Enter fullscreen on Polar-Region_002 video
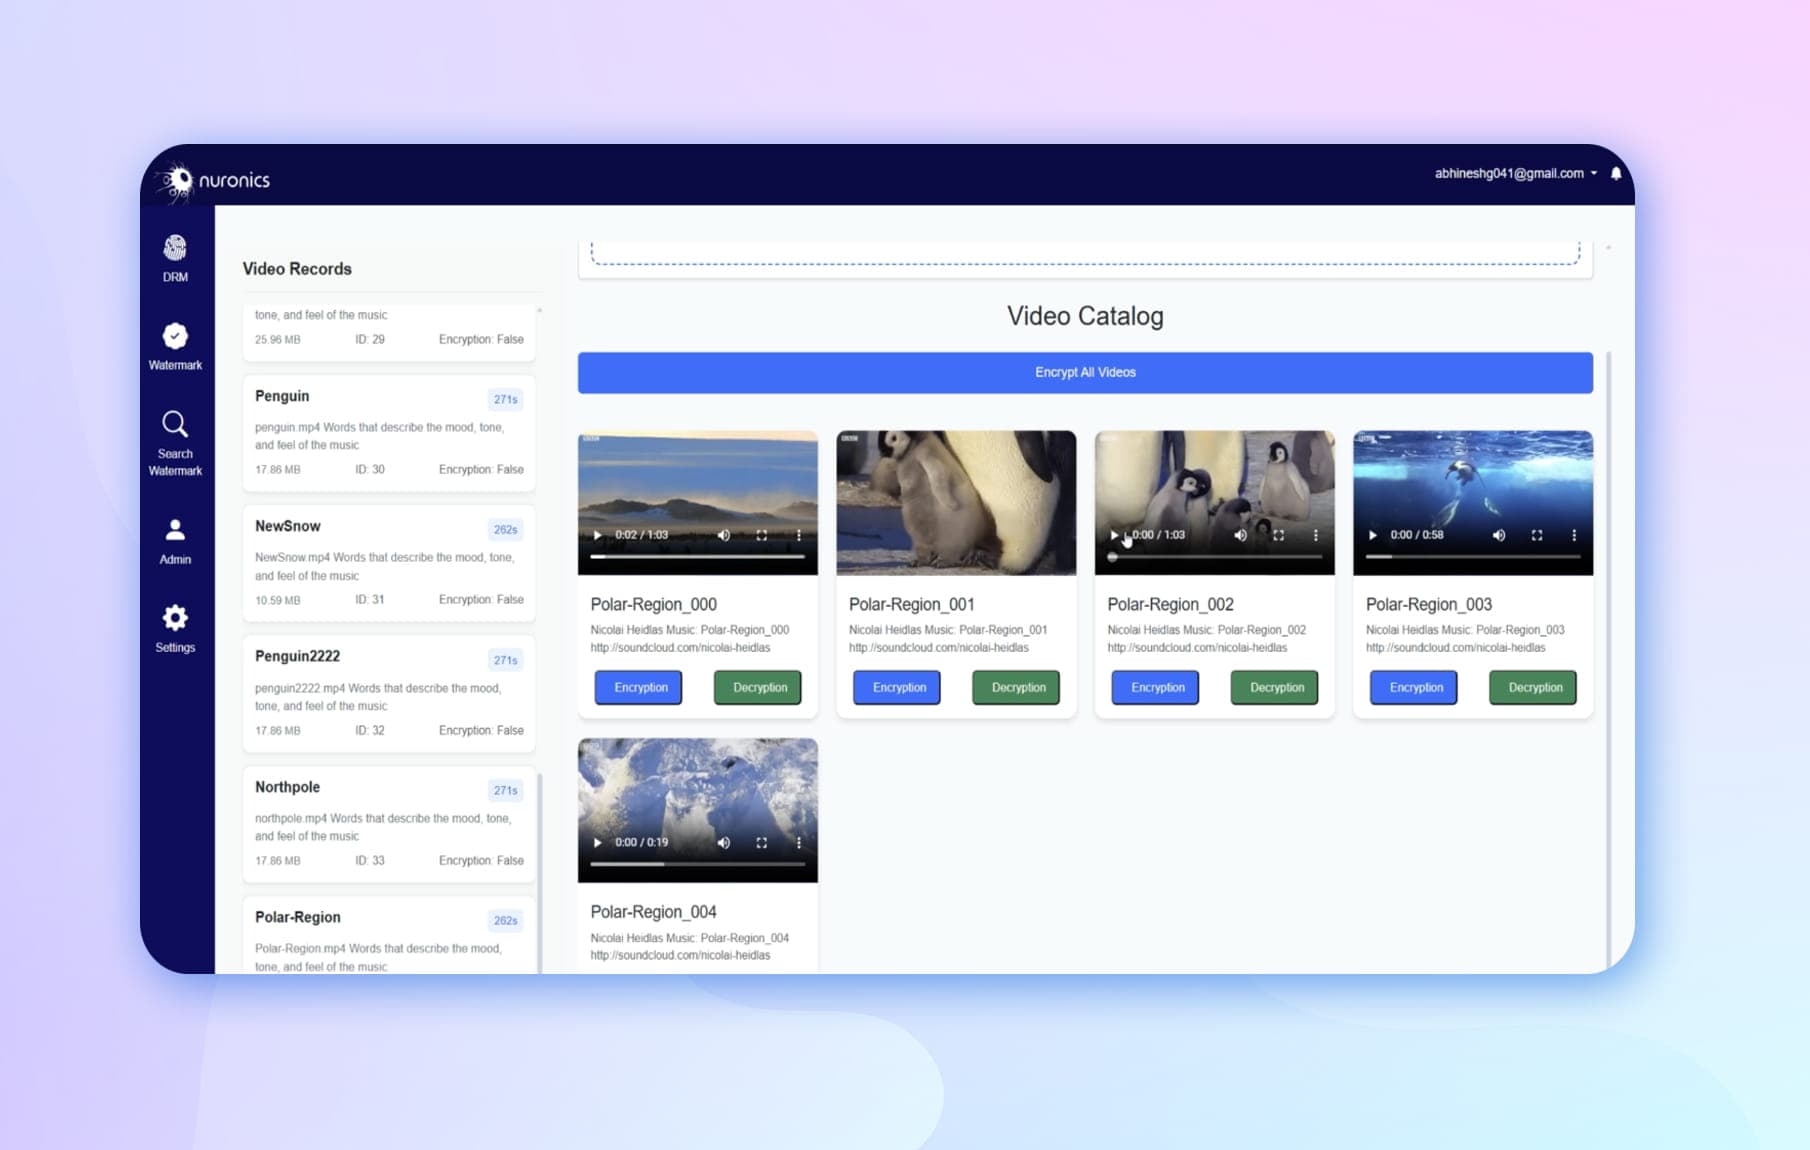1810x1150 pixels. click(x=1279, y=535)
